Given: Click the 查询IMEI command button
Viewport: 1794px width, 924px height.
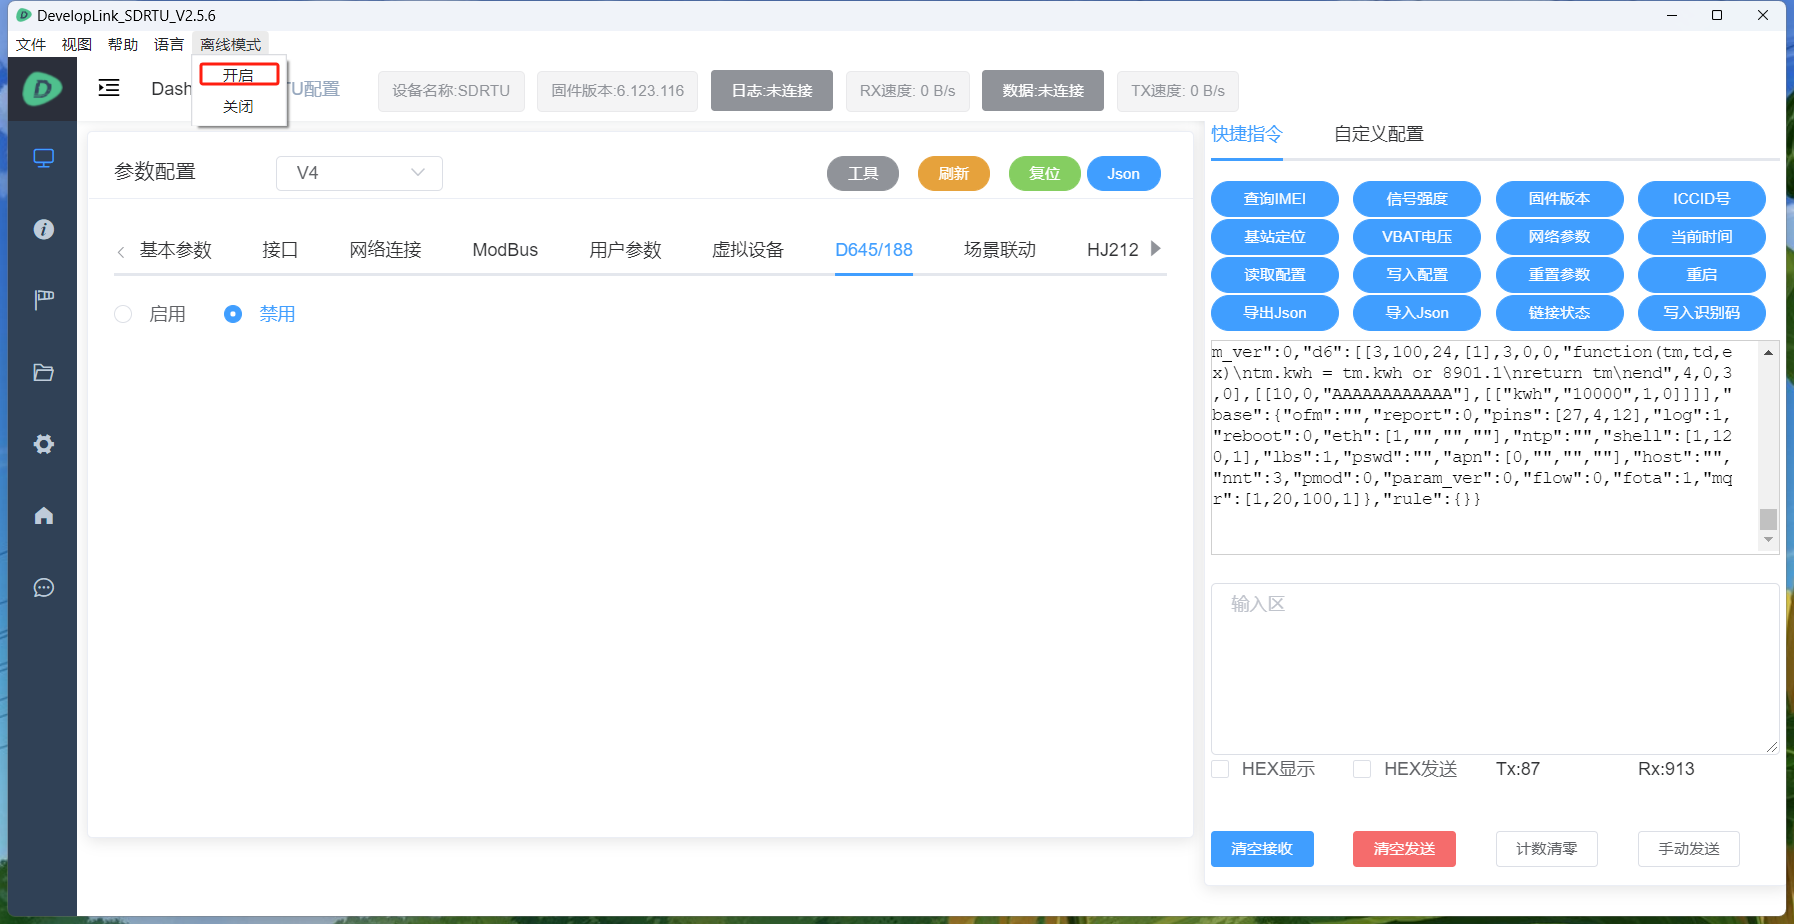Looking at the screenshot, I should point(1275,199).
